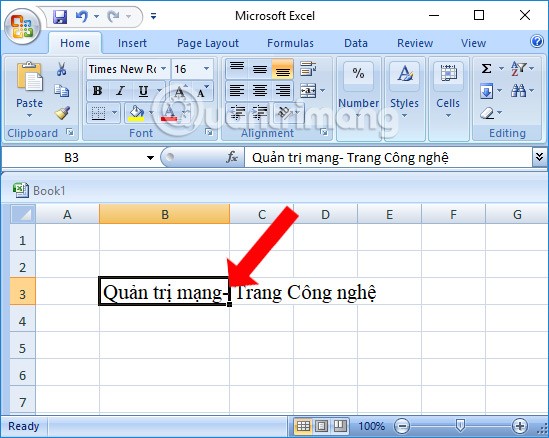Click the AutoSum sigma icon
This screenshot has height=438, width=549.
pyautogui.click(x=486, y=68)
